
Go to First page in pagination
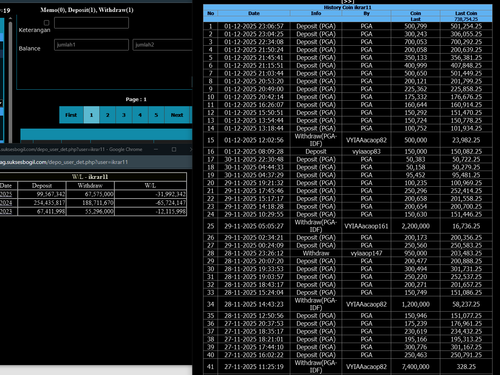(71, 115)
